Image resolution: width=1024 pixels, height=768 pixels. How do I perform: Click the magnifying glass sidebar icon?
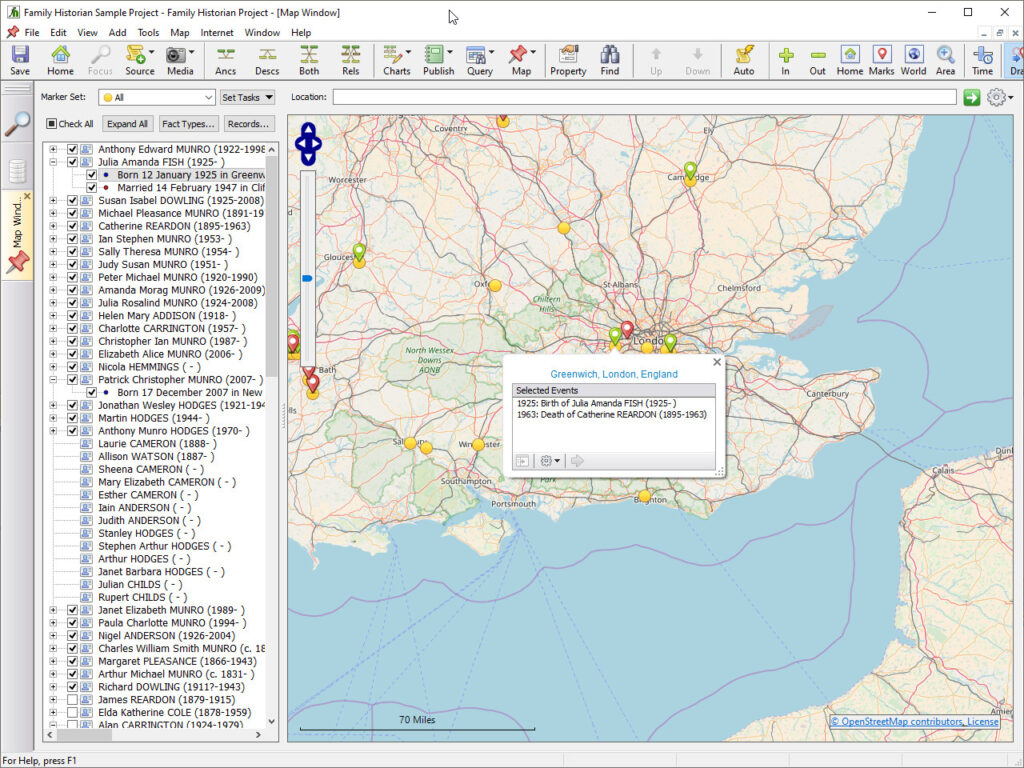coord(17,124)
